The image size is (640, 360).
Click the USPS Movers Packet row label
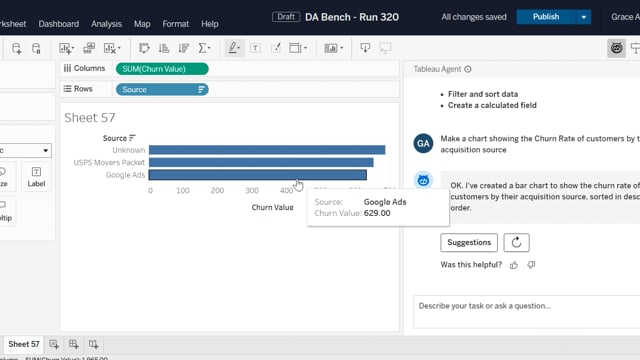coord(109,162)
